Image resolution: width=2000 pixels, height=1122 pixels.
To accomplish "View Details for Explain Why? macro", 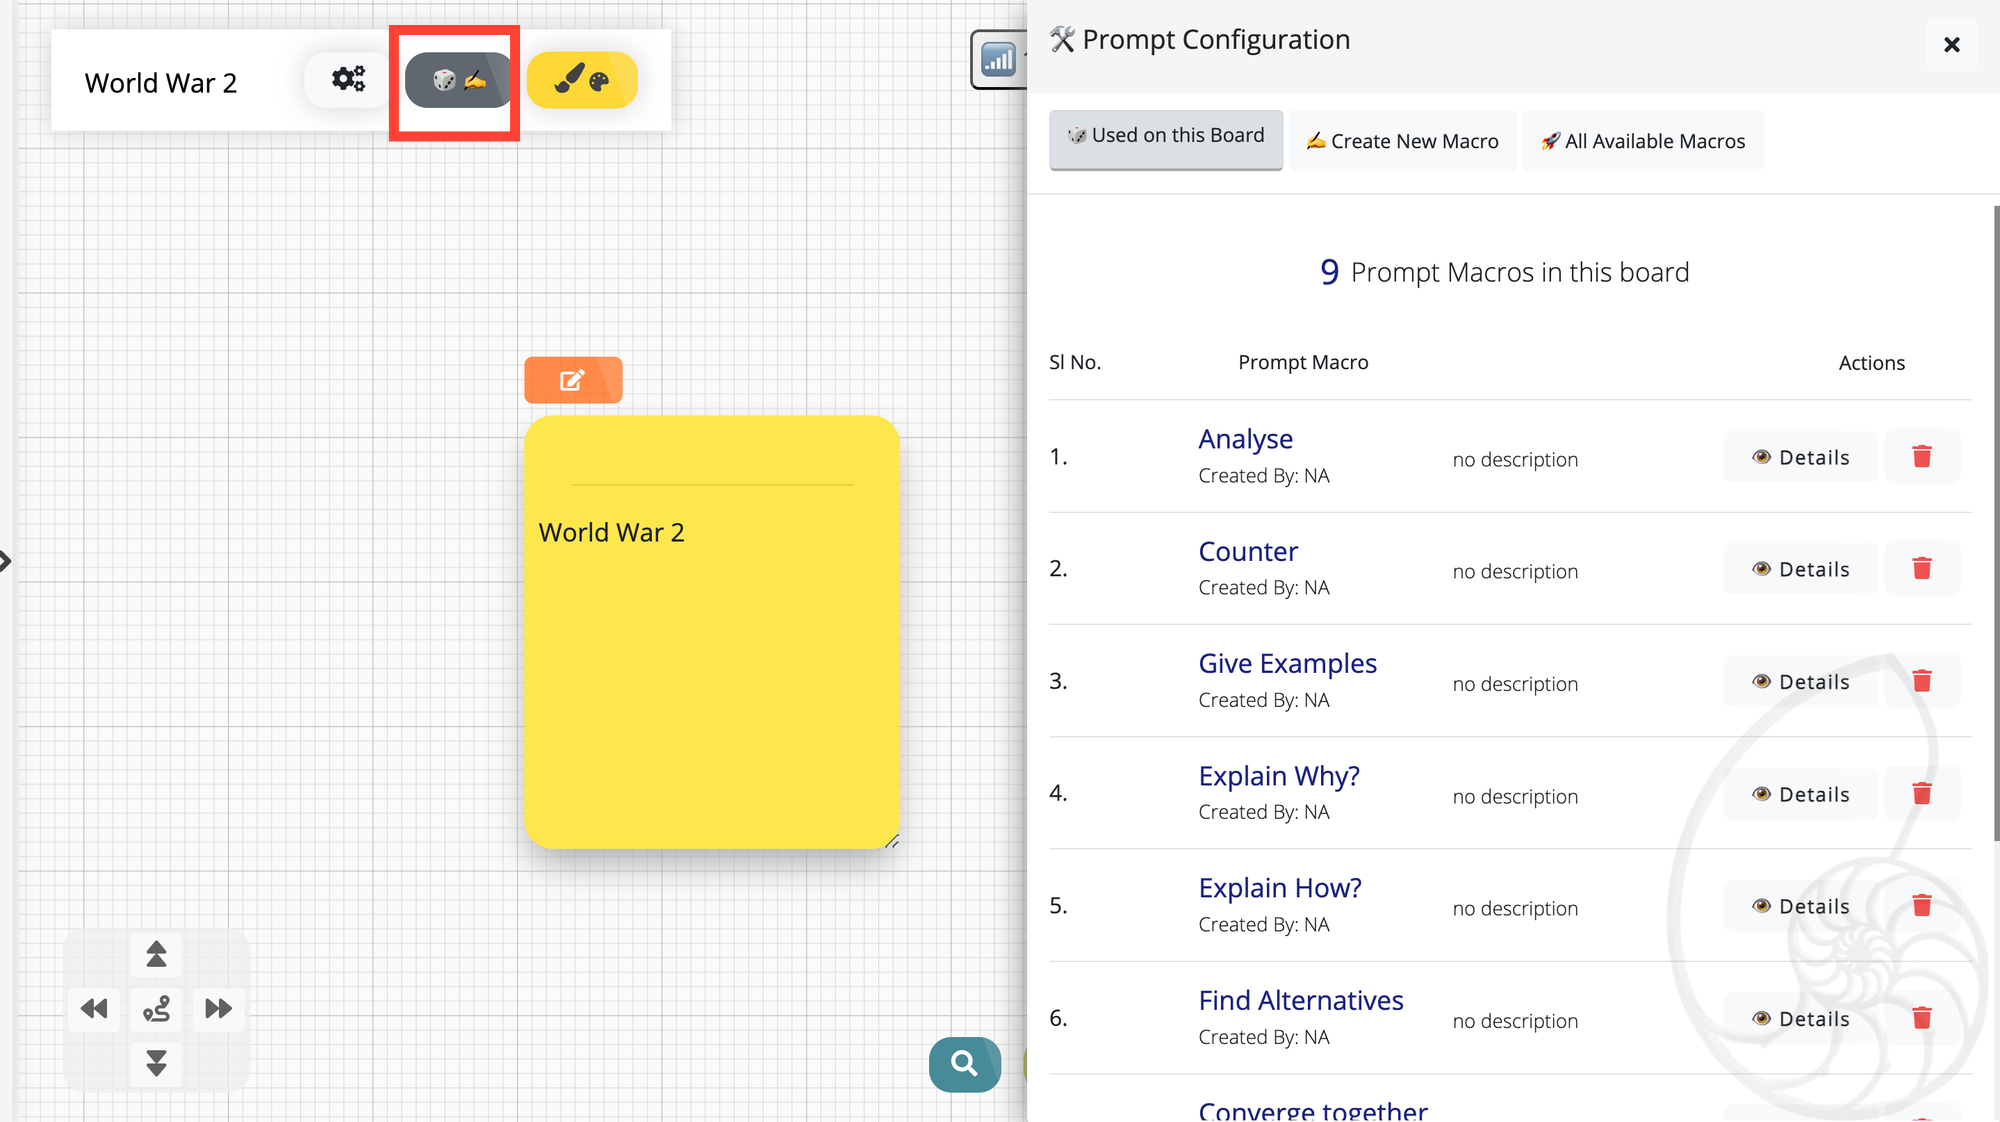I will coord(1801,794).
